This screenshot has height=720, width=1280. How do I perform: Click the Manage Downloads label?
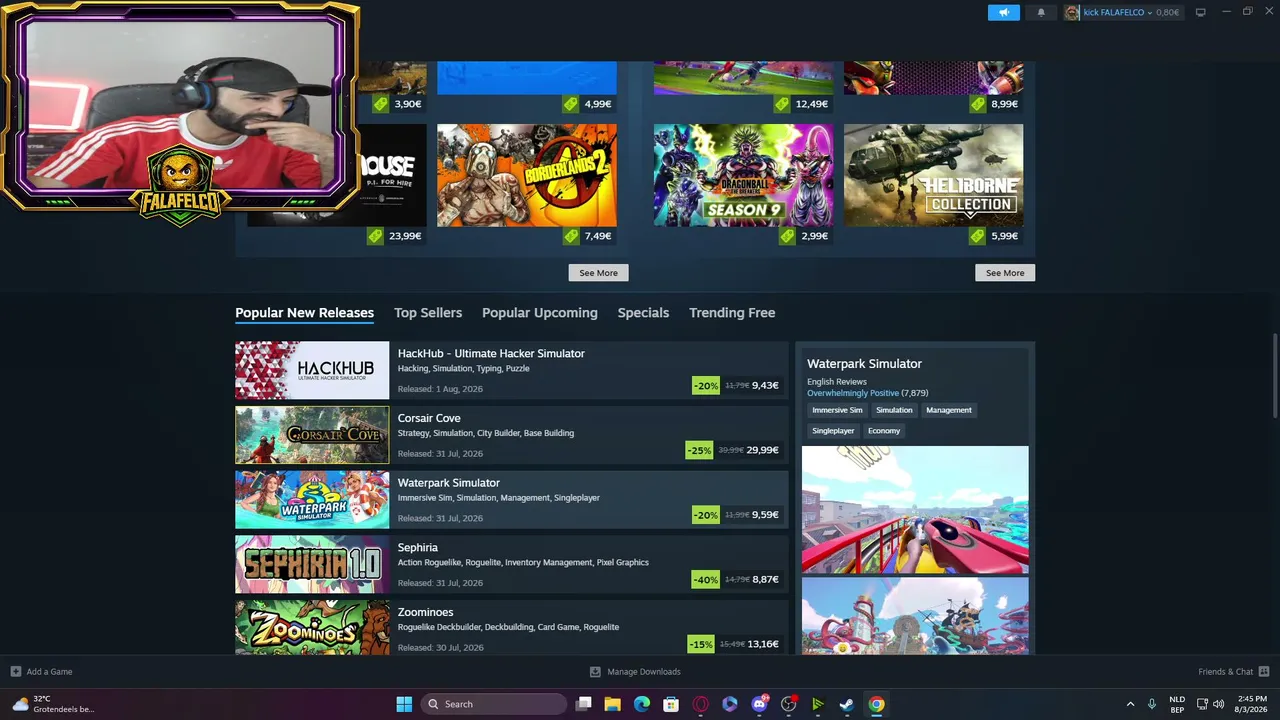[644, 672]
